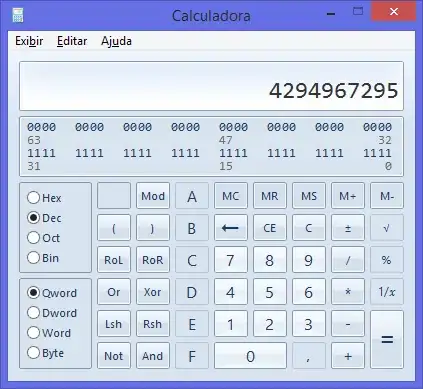Click the percent key
Screen dimensions: 423x389
point(387,260)
